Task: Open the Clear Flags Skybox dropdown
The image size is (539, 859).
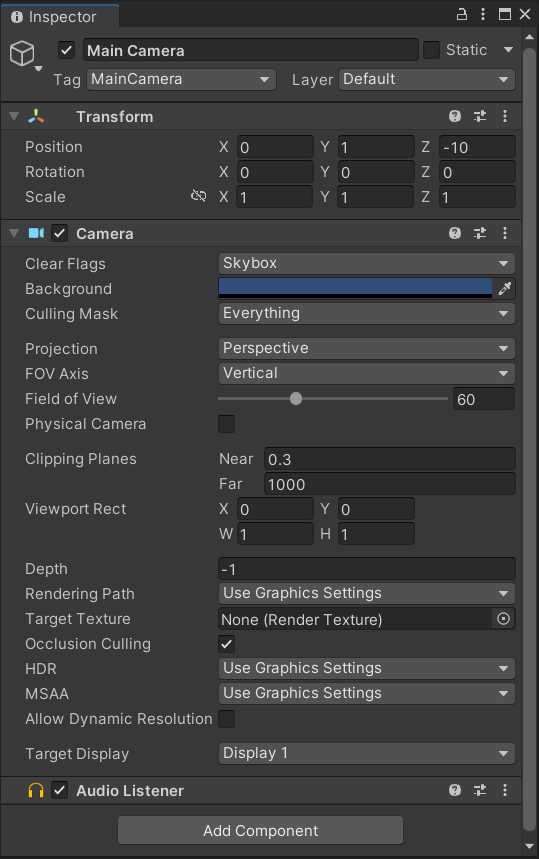Action: point(366,264)
